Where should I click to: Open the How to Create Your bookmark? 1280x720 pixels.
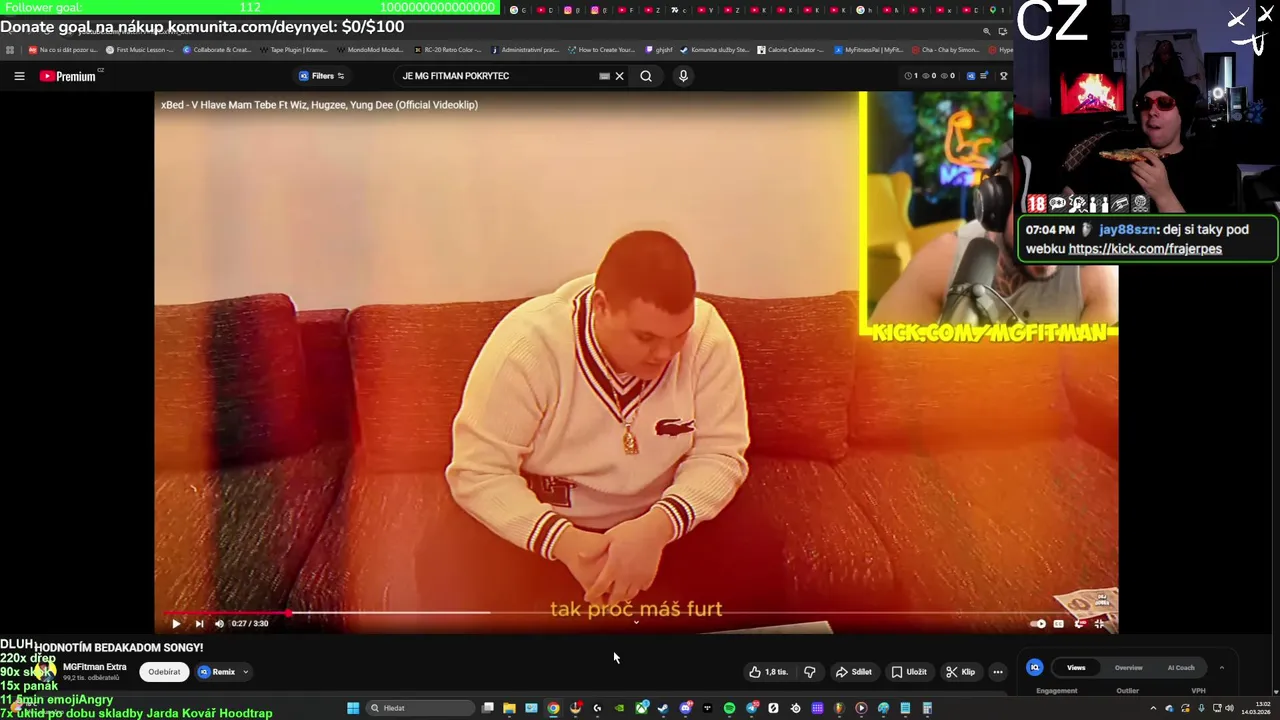[601, 49]
